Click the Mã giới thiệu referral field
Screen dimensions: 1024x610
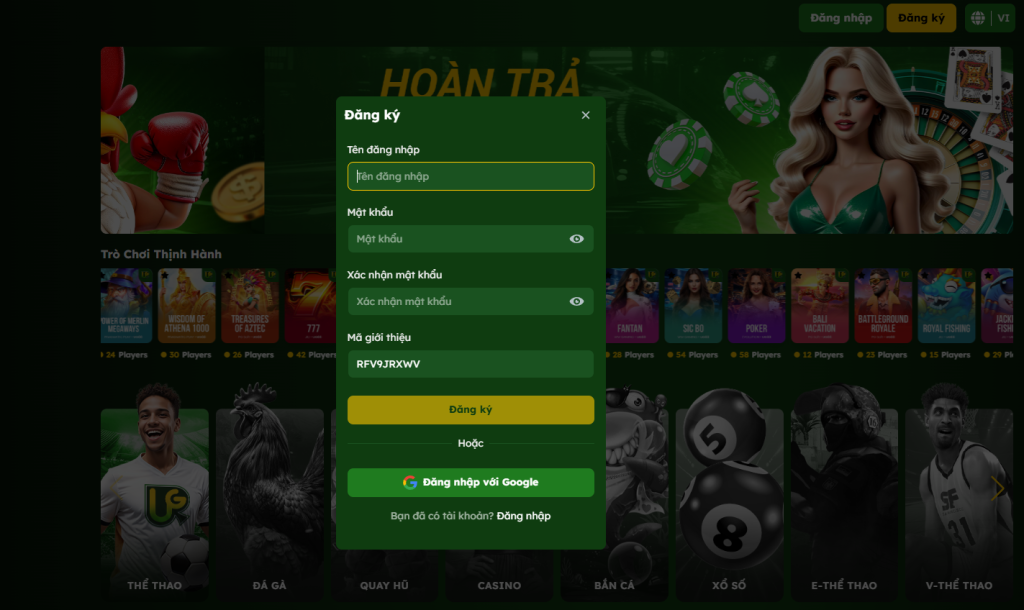coord(470,364)
